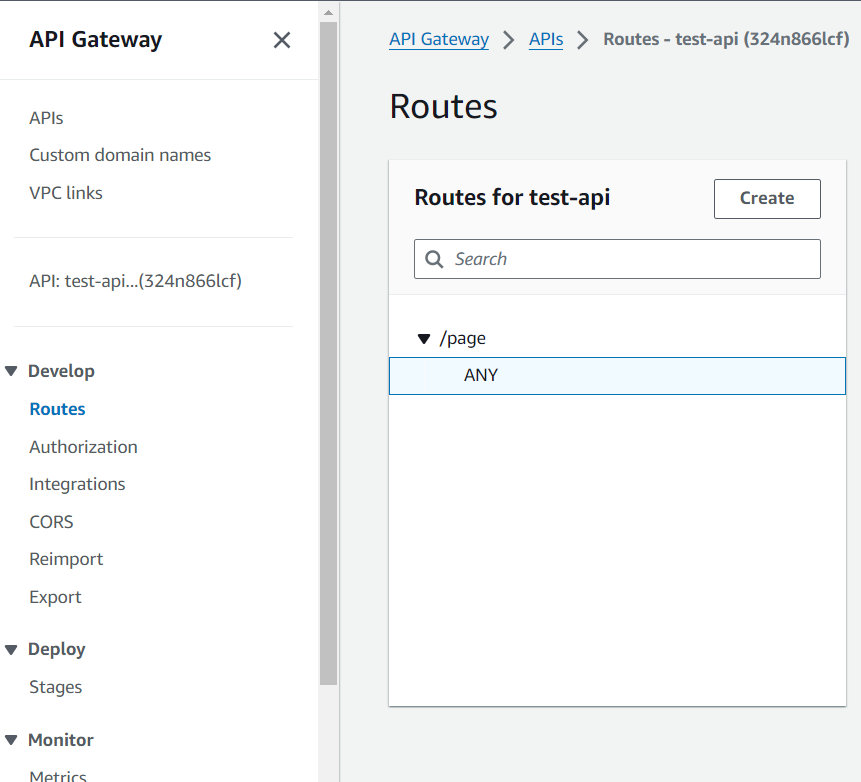This screenshot has height=782, width=861.
Task: Open VPC links page
Action: coord(66,193)
